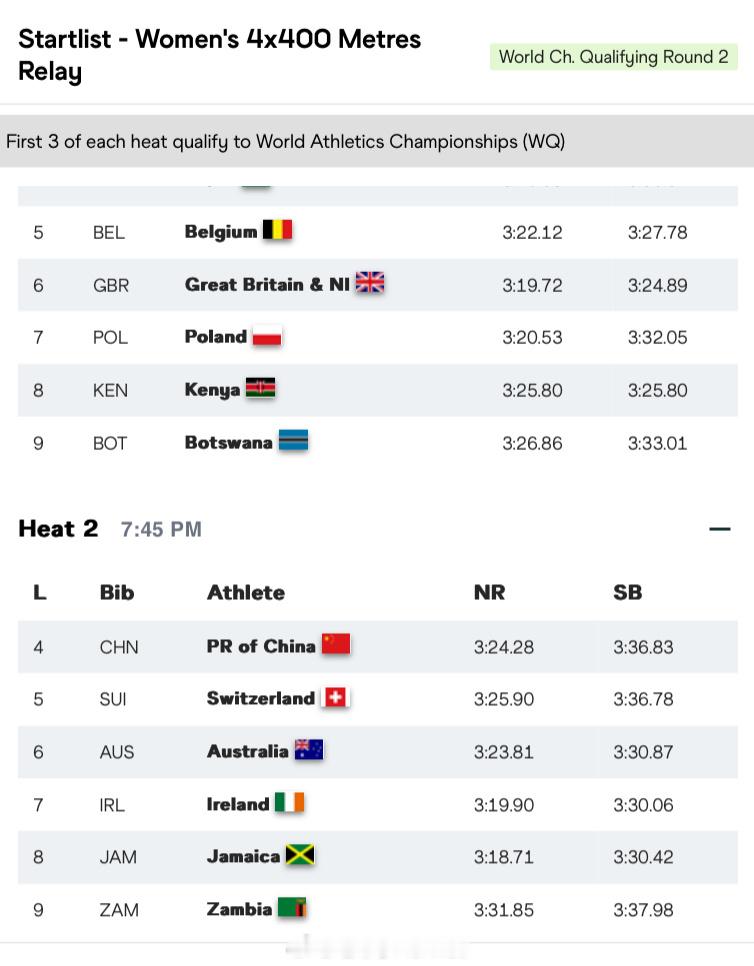
Task: Click the Kenya flag icon
Action: (260, 388)
